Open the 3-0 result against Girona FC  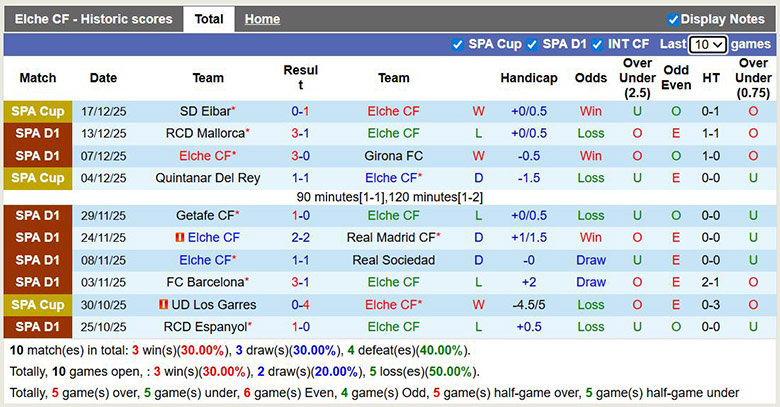[300, 156]
